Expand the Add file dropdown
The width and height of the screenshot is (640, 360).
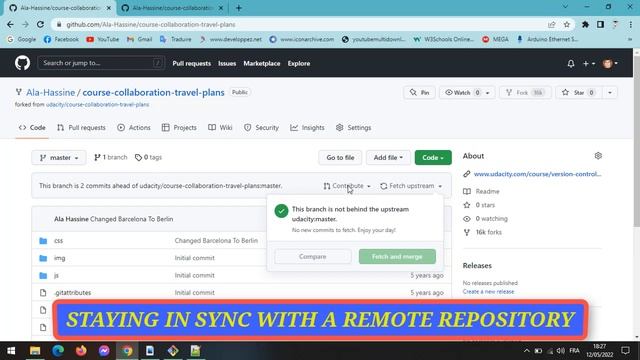(x=388, y=158)
